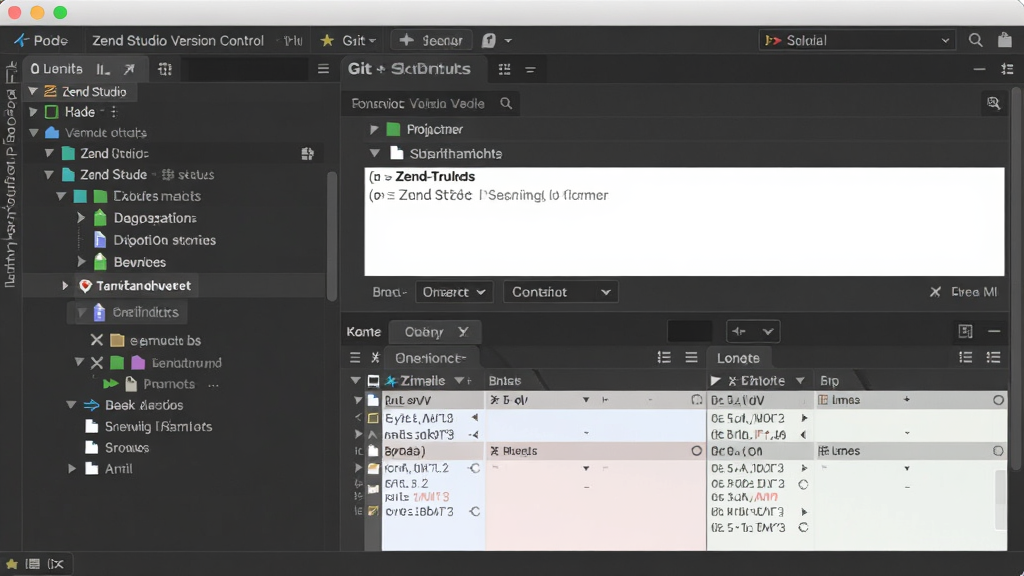This screenshot has width=1024, height=576.
Task: Click the Tamitanohveret shield icon
Action: click(x=85, y=286)
